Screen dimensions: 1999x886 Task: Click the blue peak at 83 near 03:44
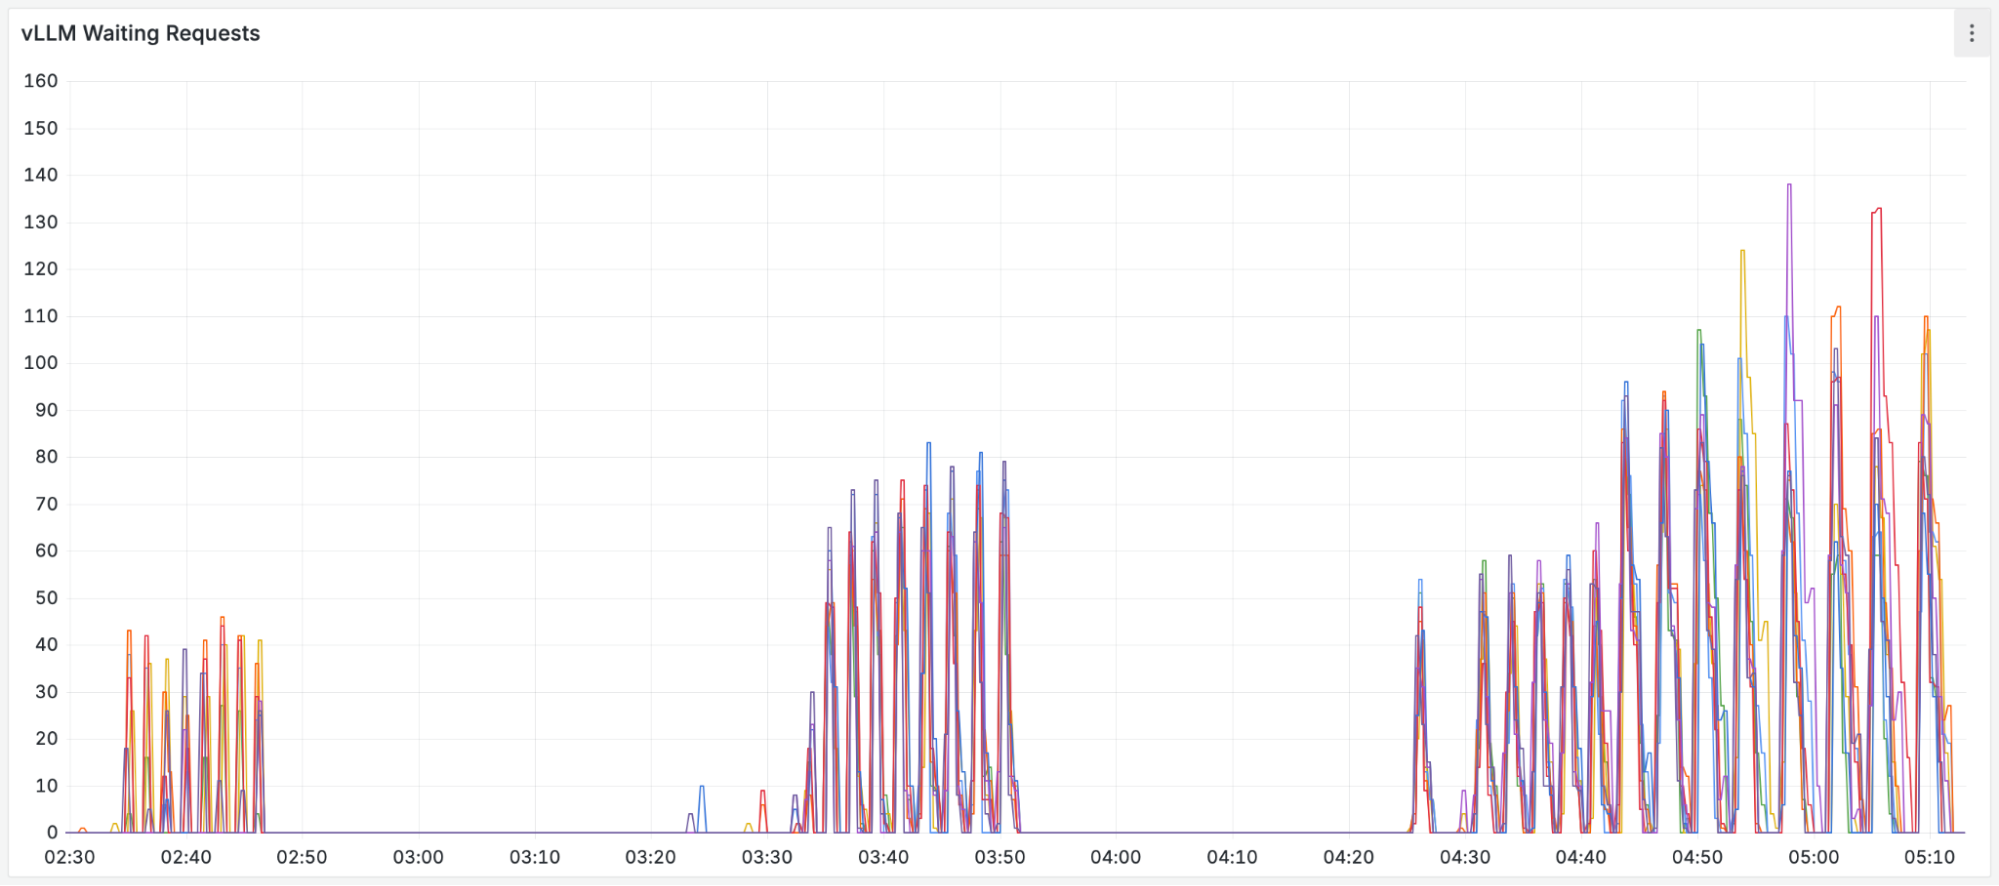click(x=928, y=443)
